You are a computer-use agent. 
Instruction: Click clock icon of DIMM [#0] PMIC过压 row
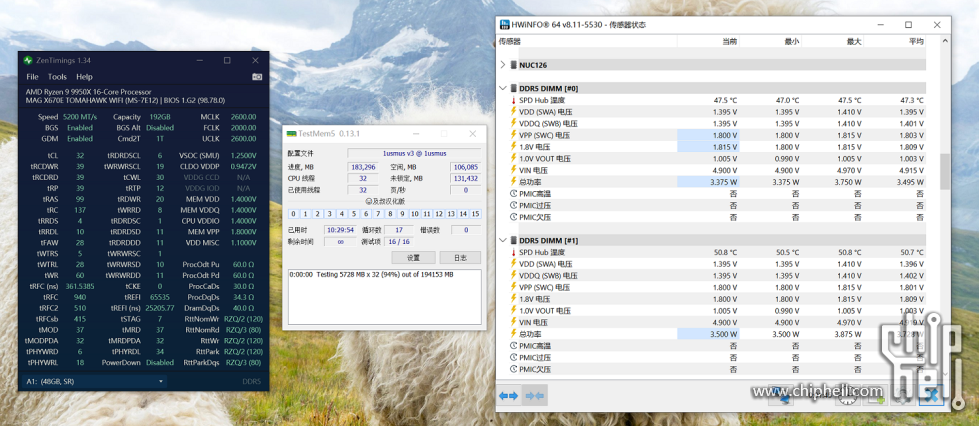(513, 206)
